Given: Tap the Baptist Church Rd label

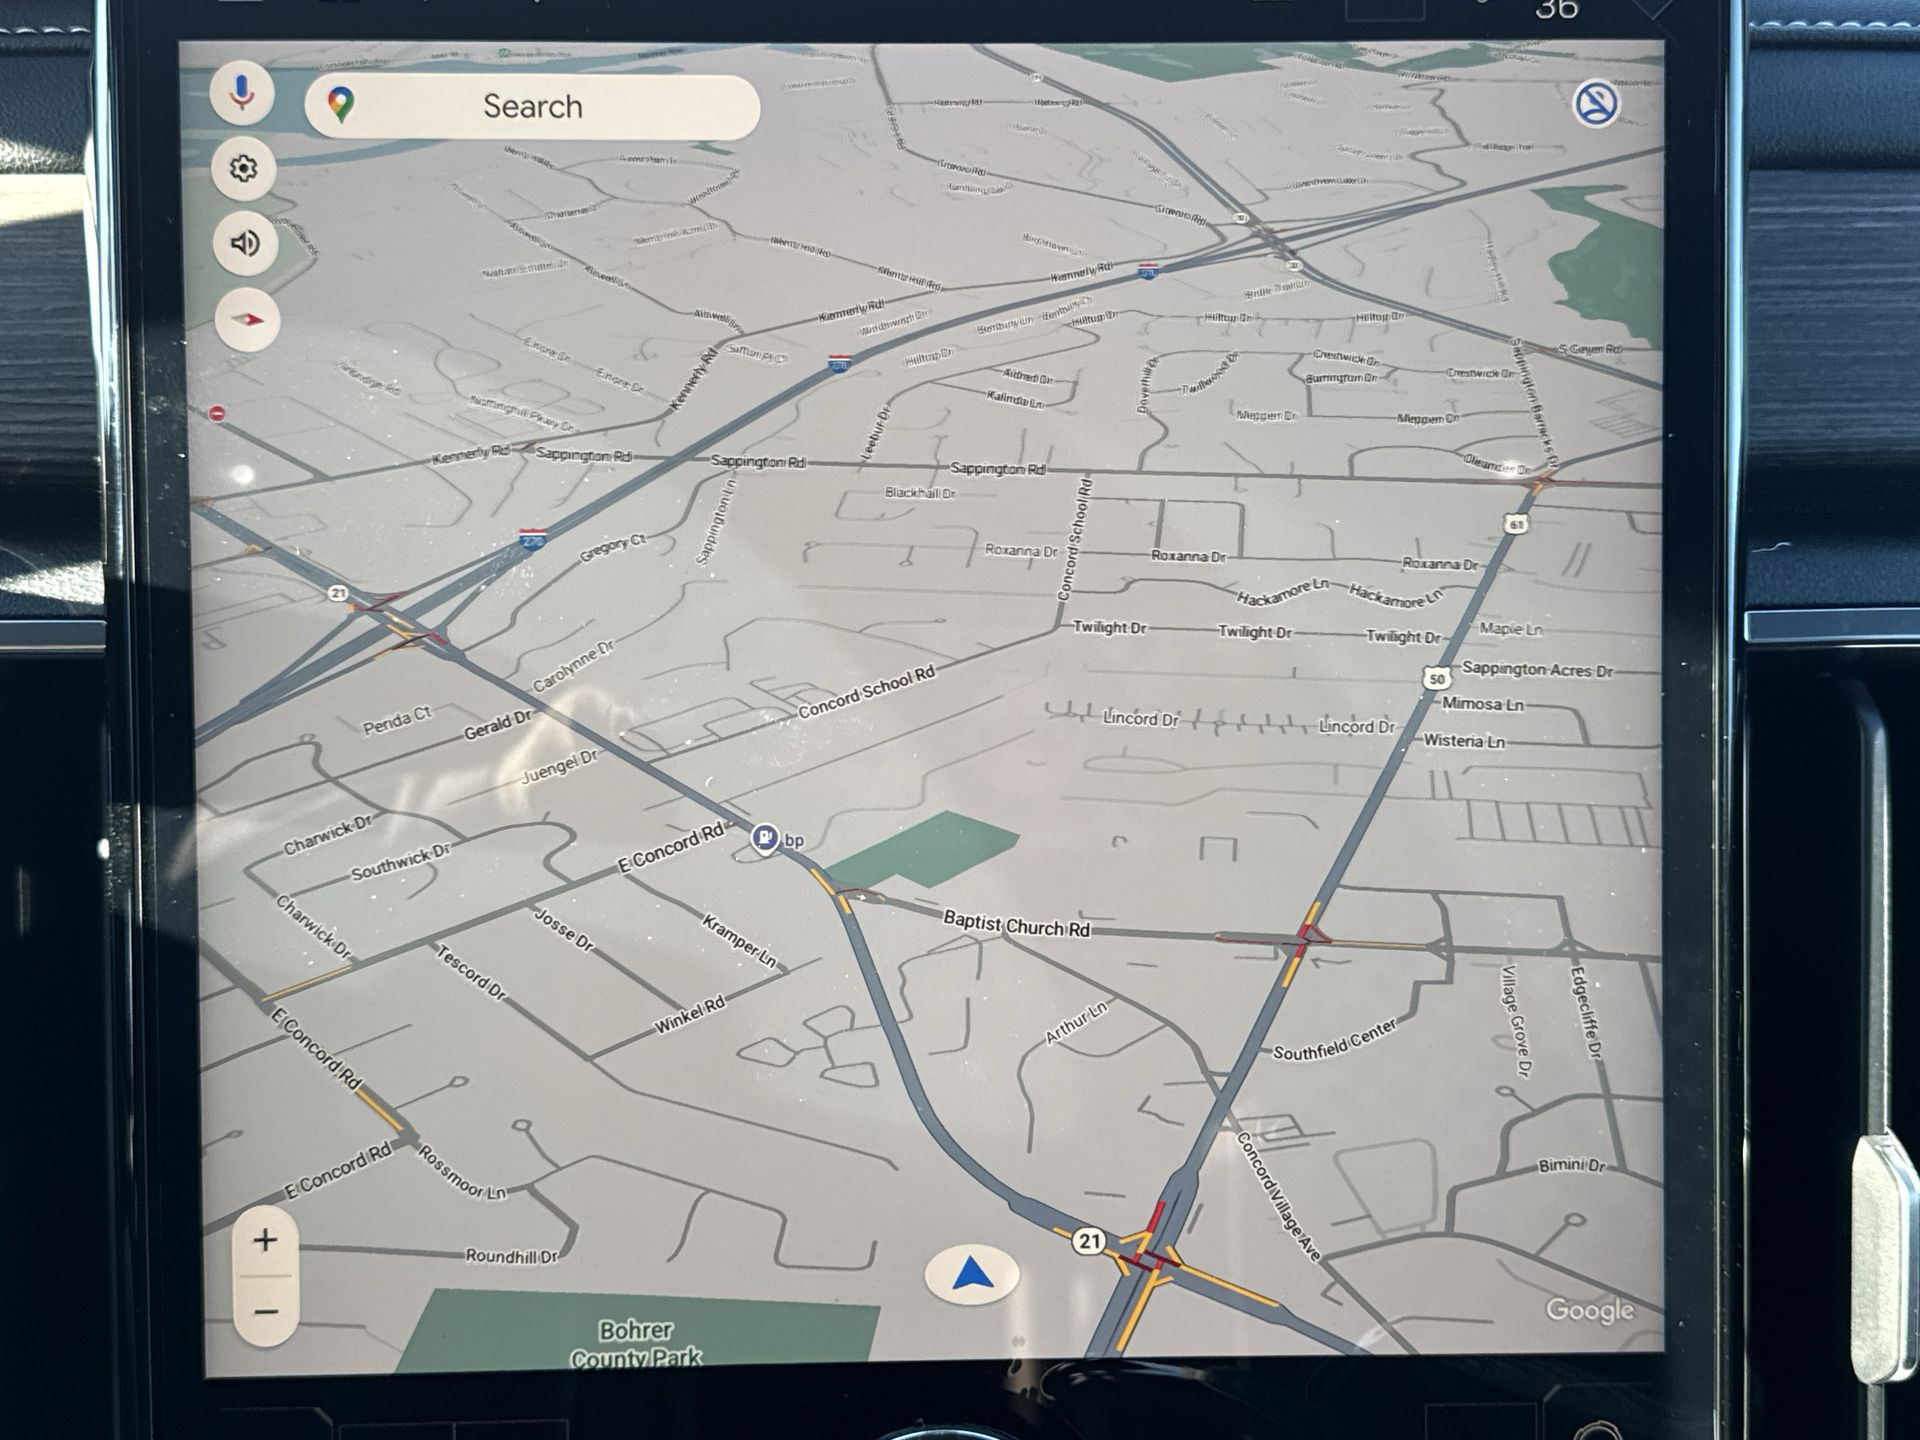Looking at the screenshot, I should (1016, 925).
